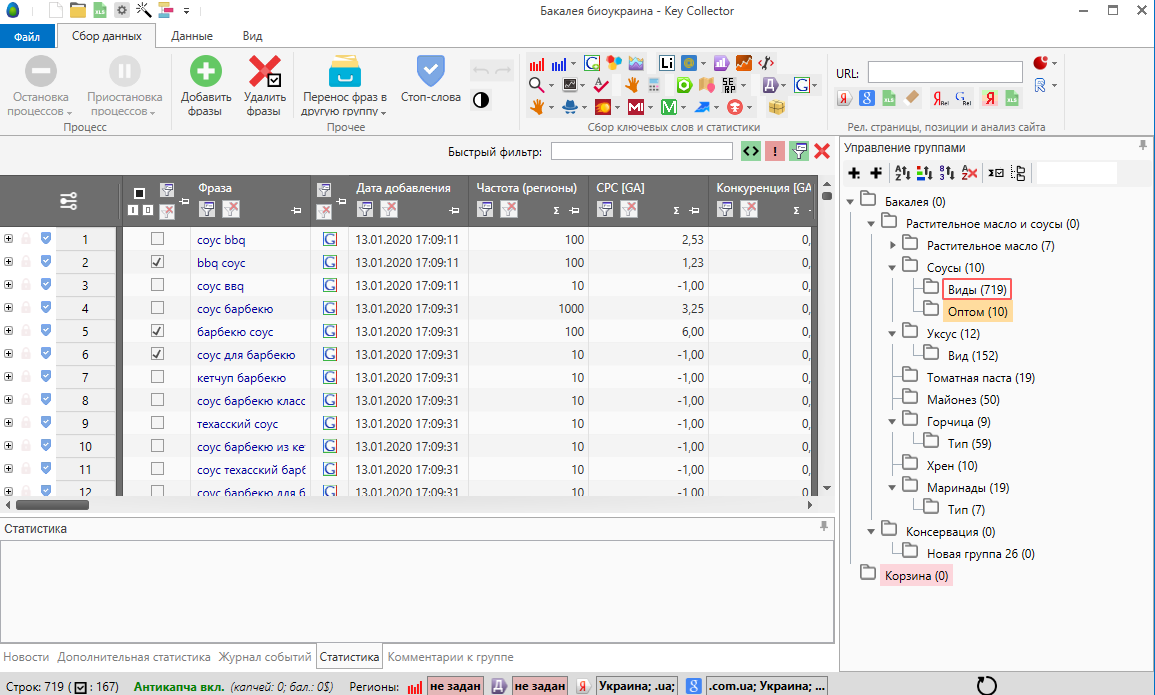Sort groups by color icon
Image resolution: width=1155 pixels, height=695 pixels.
click(924, 173)
